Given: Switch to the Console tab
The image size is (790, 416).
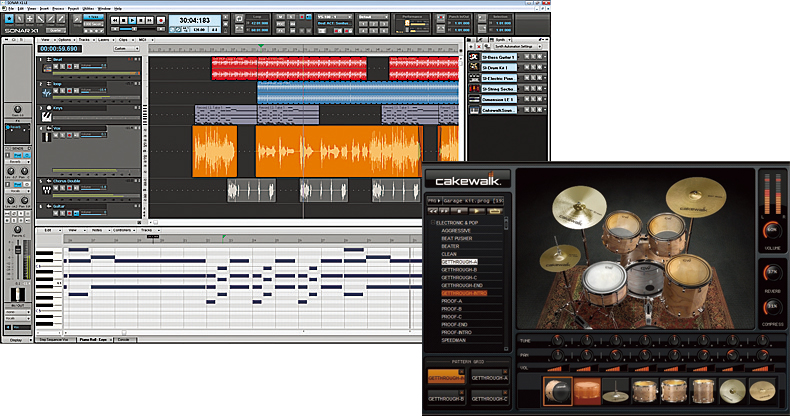Looking at the screenshot, I should (123, 340).
